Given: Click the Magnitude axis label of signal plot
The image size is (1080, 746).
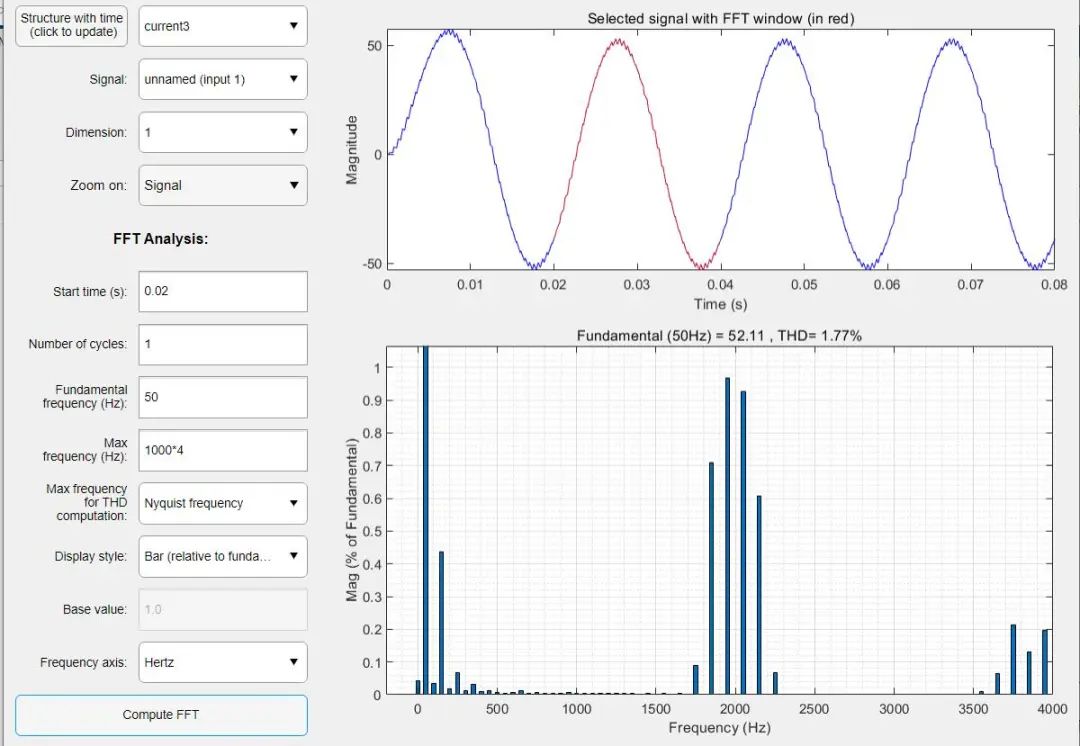Looking at the screenshot, I should click(x=352, y=149).
